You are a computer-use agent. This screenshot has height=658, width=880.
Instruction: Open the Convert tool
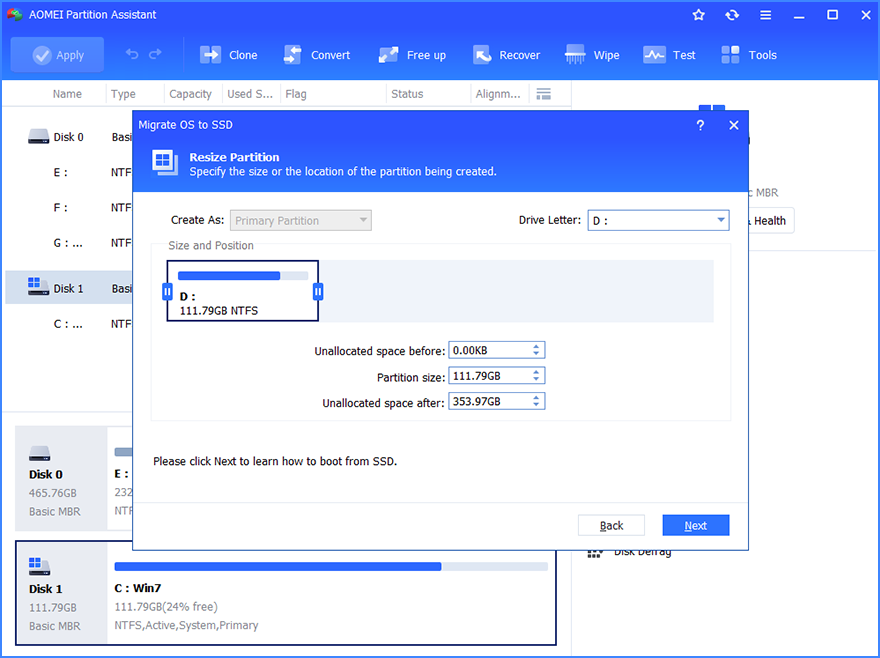[x=317, y=55]
